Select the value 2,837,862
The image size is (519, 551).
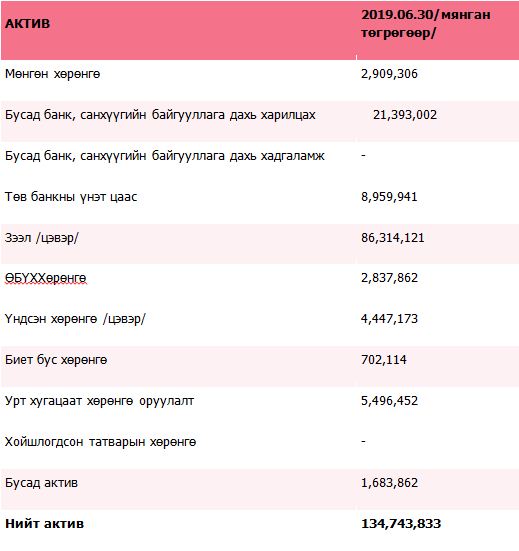(389, 278)
